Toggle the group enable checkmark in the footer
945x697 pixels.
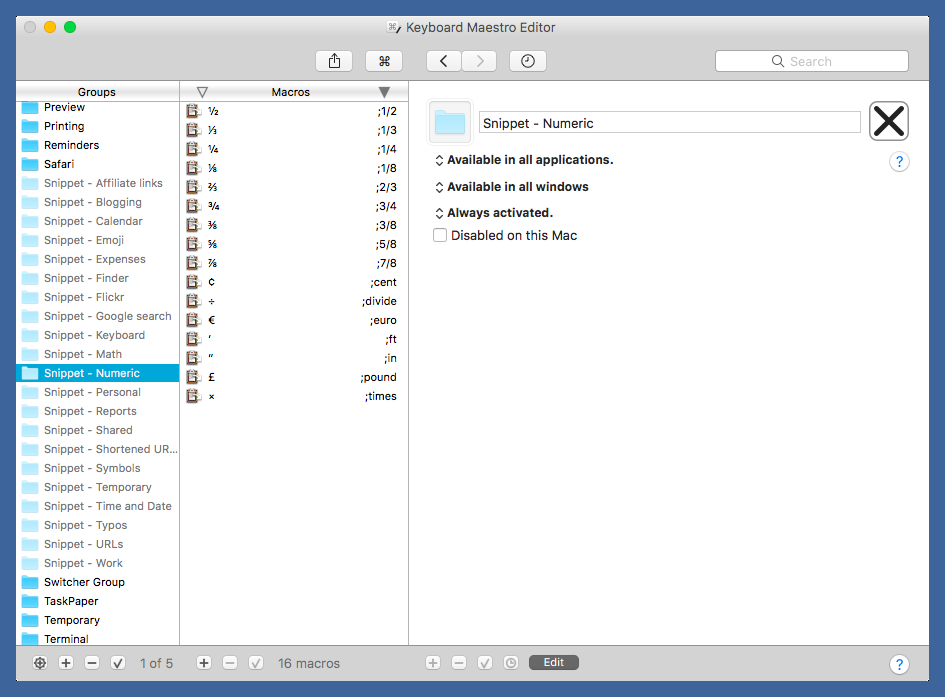[x=118, y=663]
